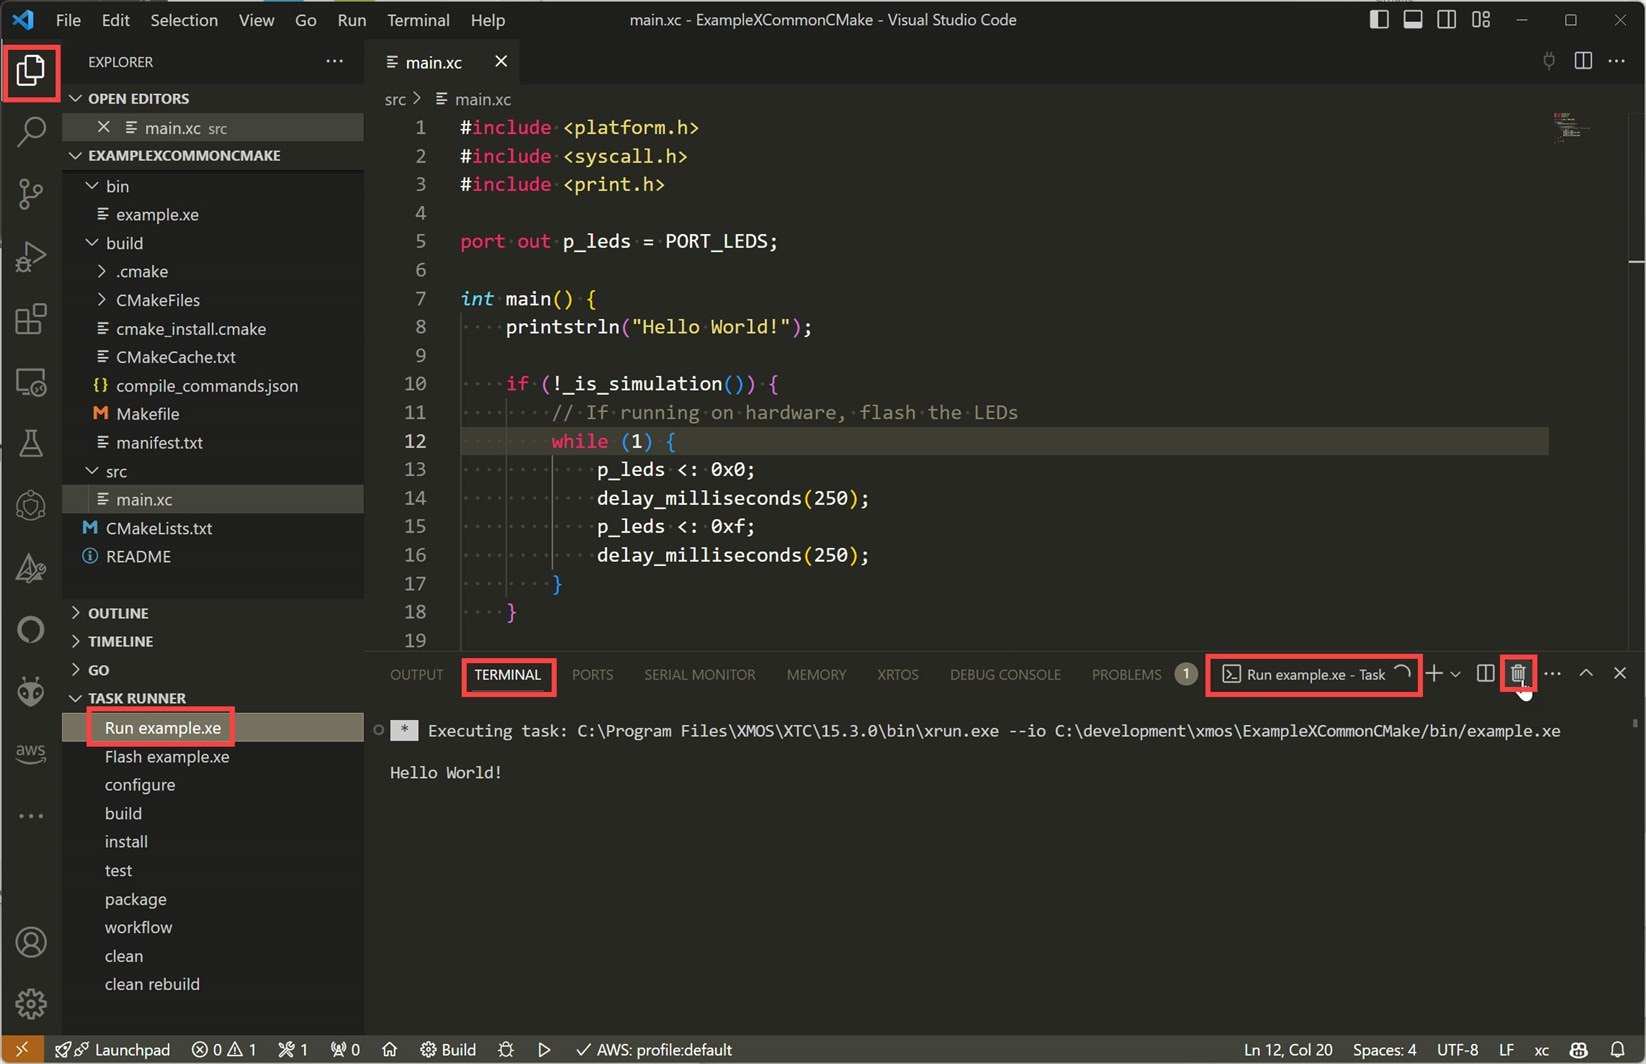Click the 'Spaces: 4' indentation entry
The height and width of the screenshot is (1064, 1646).
pos(1384,1050)
